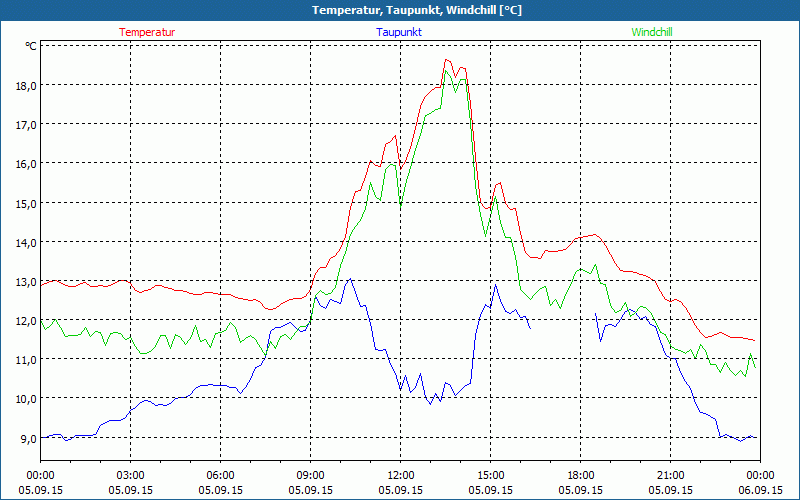This screenshot has height=500, width=800.
Task: Click the '06:00' time axis label
Action: click(220, 476)
